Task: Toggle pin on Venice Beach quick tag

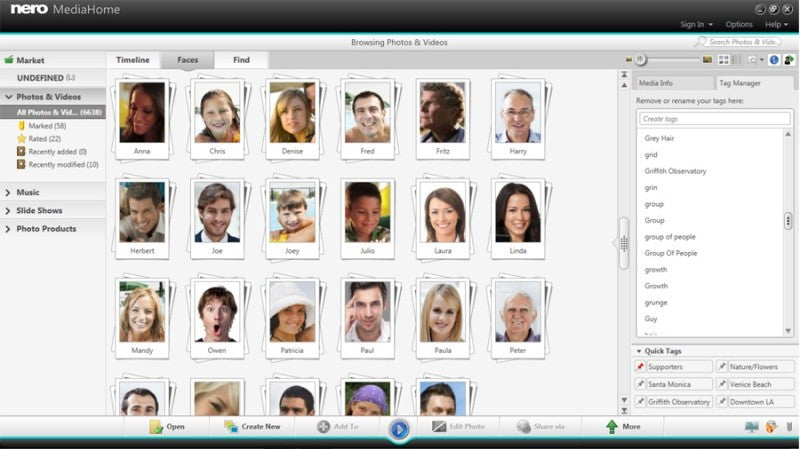Action: [x=722, y=384]
